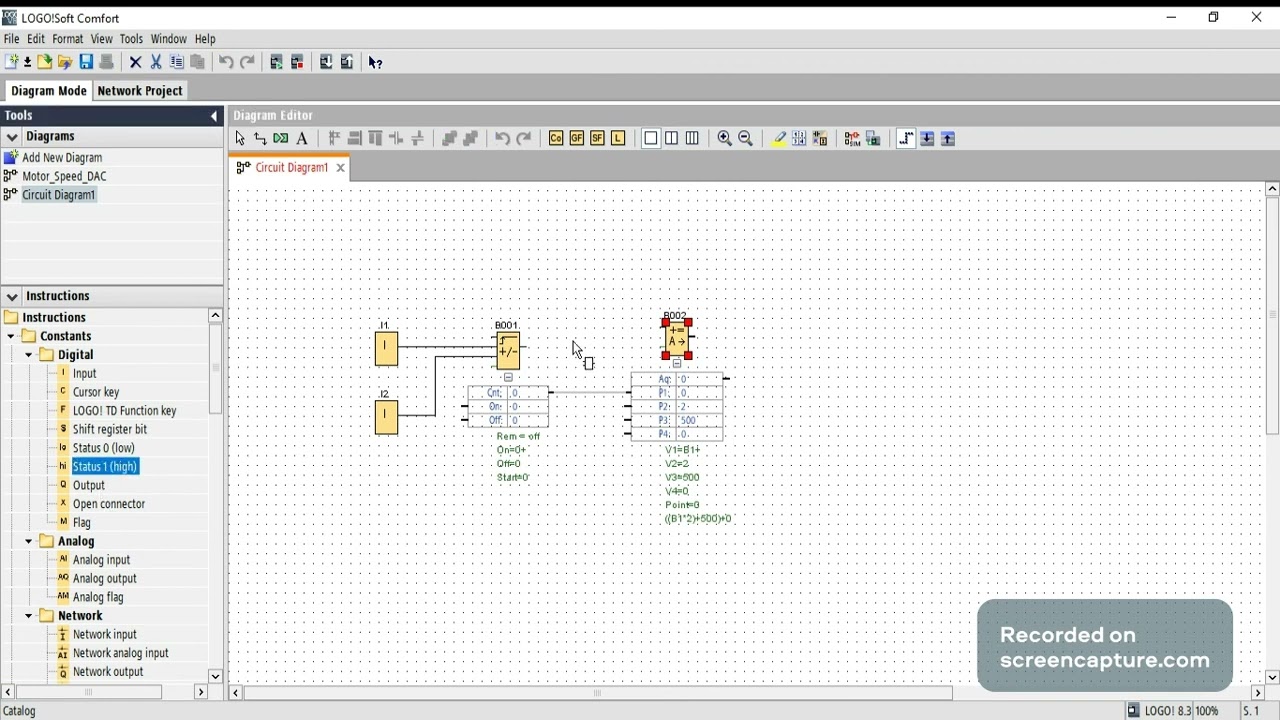This screenshot has width=1280, height=720.
Task: Split editor into two windows
Action: 672,139
